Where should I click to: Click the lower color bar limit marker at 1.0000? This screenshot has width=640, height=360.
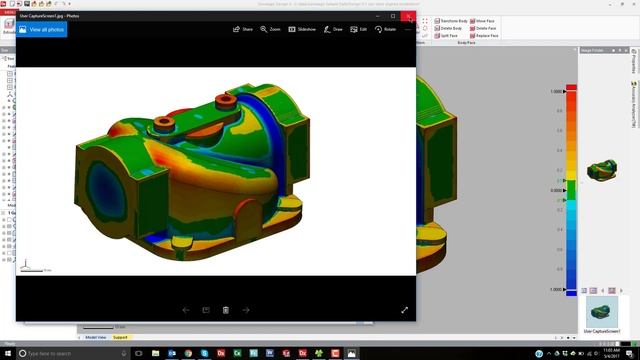[x=565, y=289]
